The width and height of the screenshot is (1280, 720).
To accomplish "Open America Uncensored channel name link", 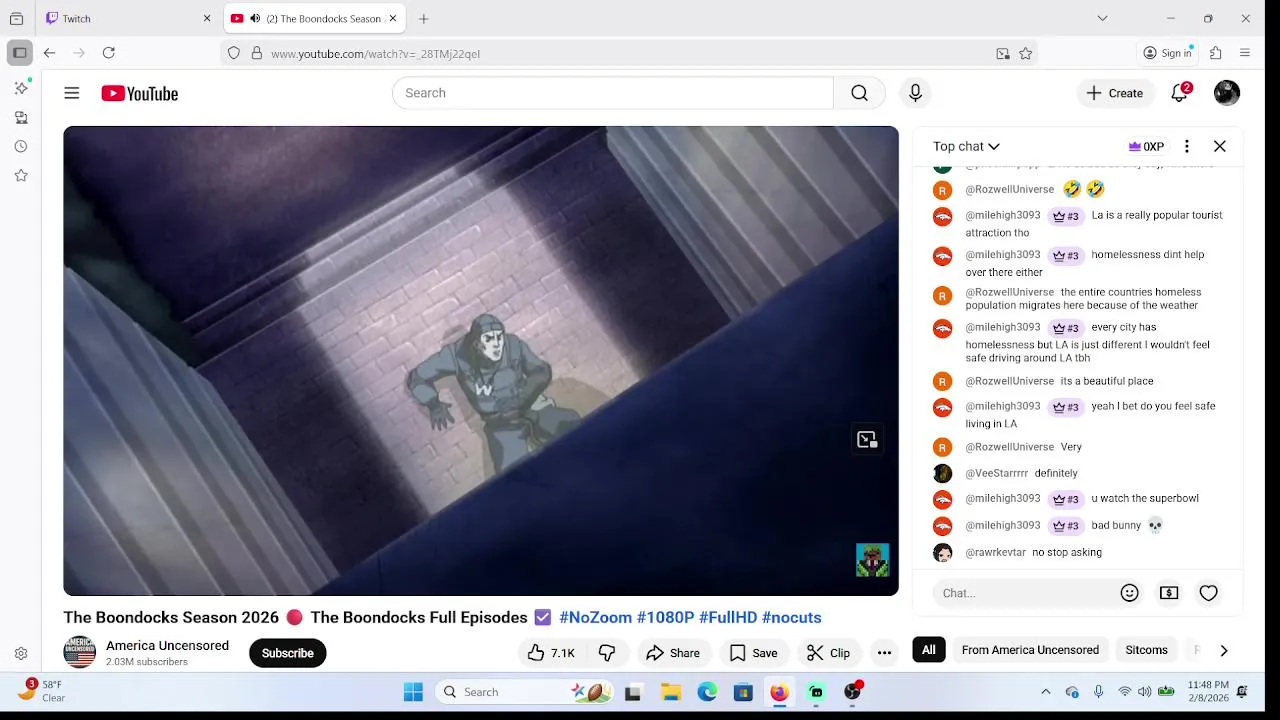I will point(167,646).
